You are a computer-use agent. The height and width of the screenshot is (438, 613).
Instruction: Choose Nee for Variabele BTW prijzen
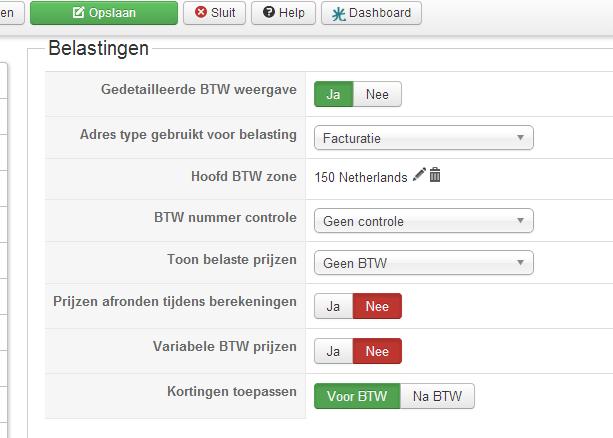tap(377, 351)
